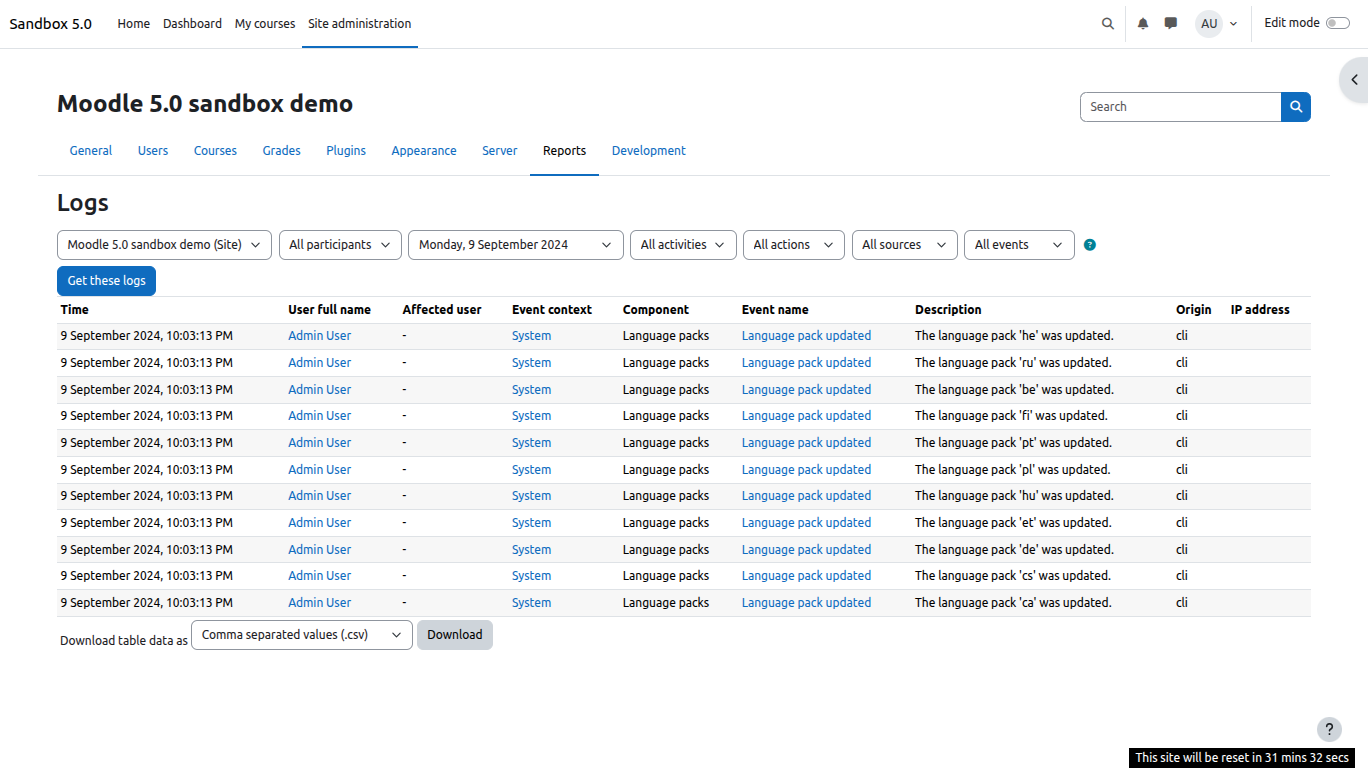
Task: Click inside the Search input field
Action: (x=1180, y=106)
